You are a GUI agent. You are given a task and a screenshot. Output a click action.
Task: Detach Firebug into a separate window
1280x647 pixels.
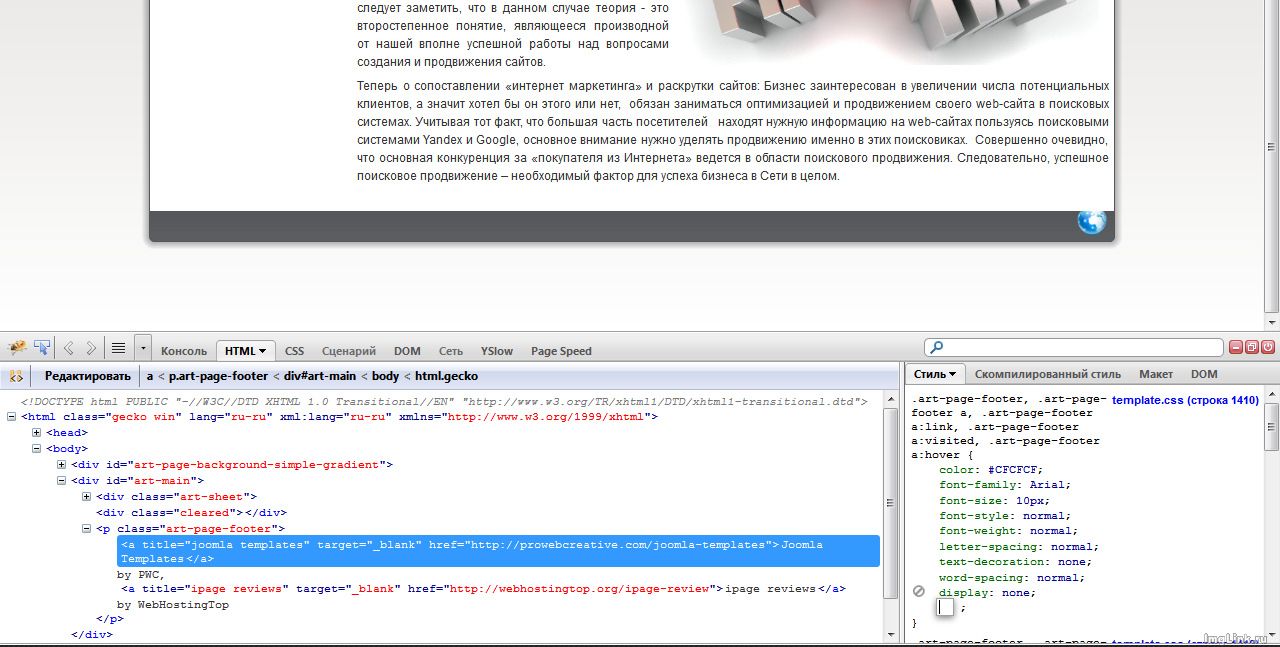point(1251,347)
